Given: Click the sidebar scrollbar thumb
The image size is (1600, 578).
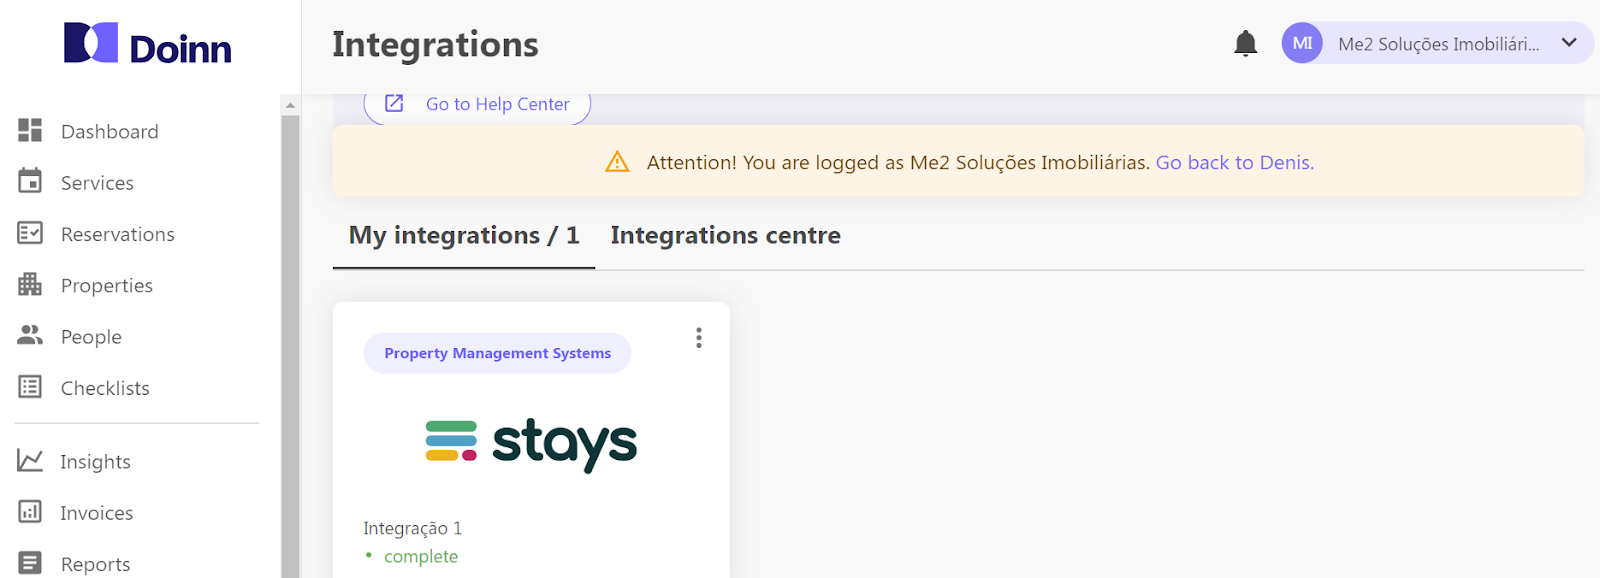Looking at the screenshot, I should (290, 346).
